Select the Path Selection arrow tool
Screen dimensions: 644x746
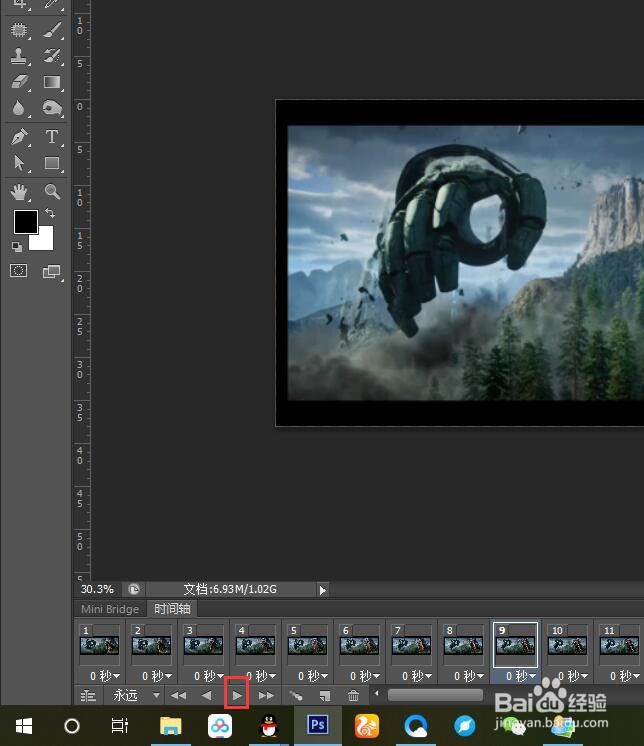(x=19, y=163)
